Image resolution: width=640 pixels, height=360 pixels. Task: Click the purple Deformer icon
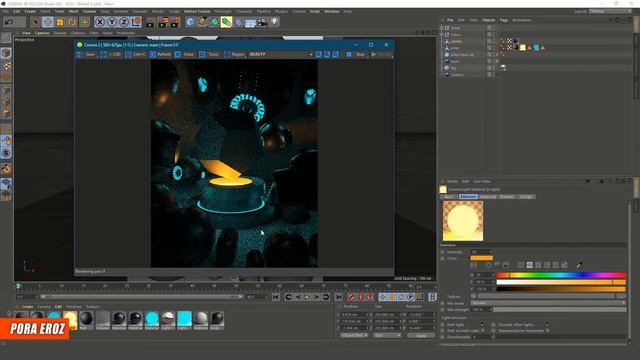(x=239, y=22)
